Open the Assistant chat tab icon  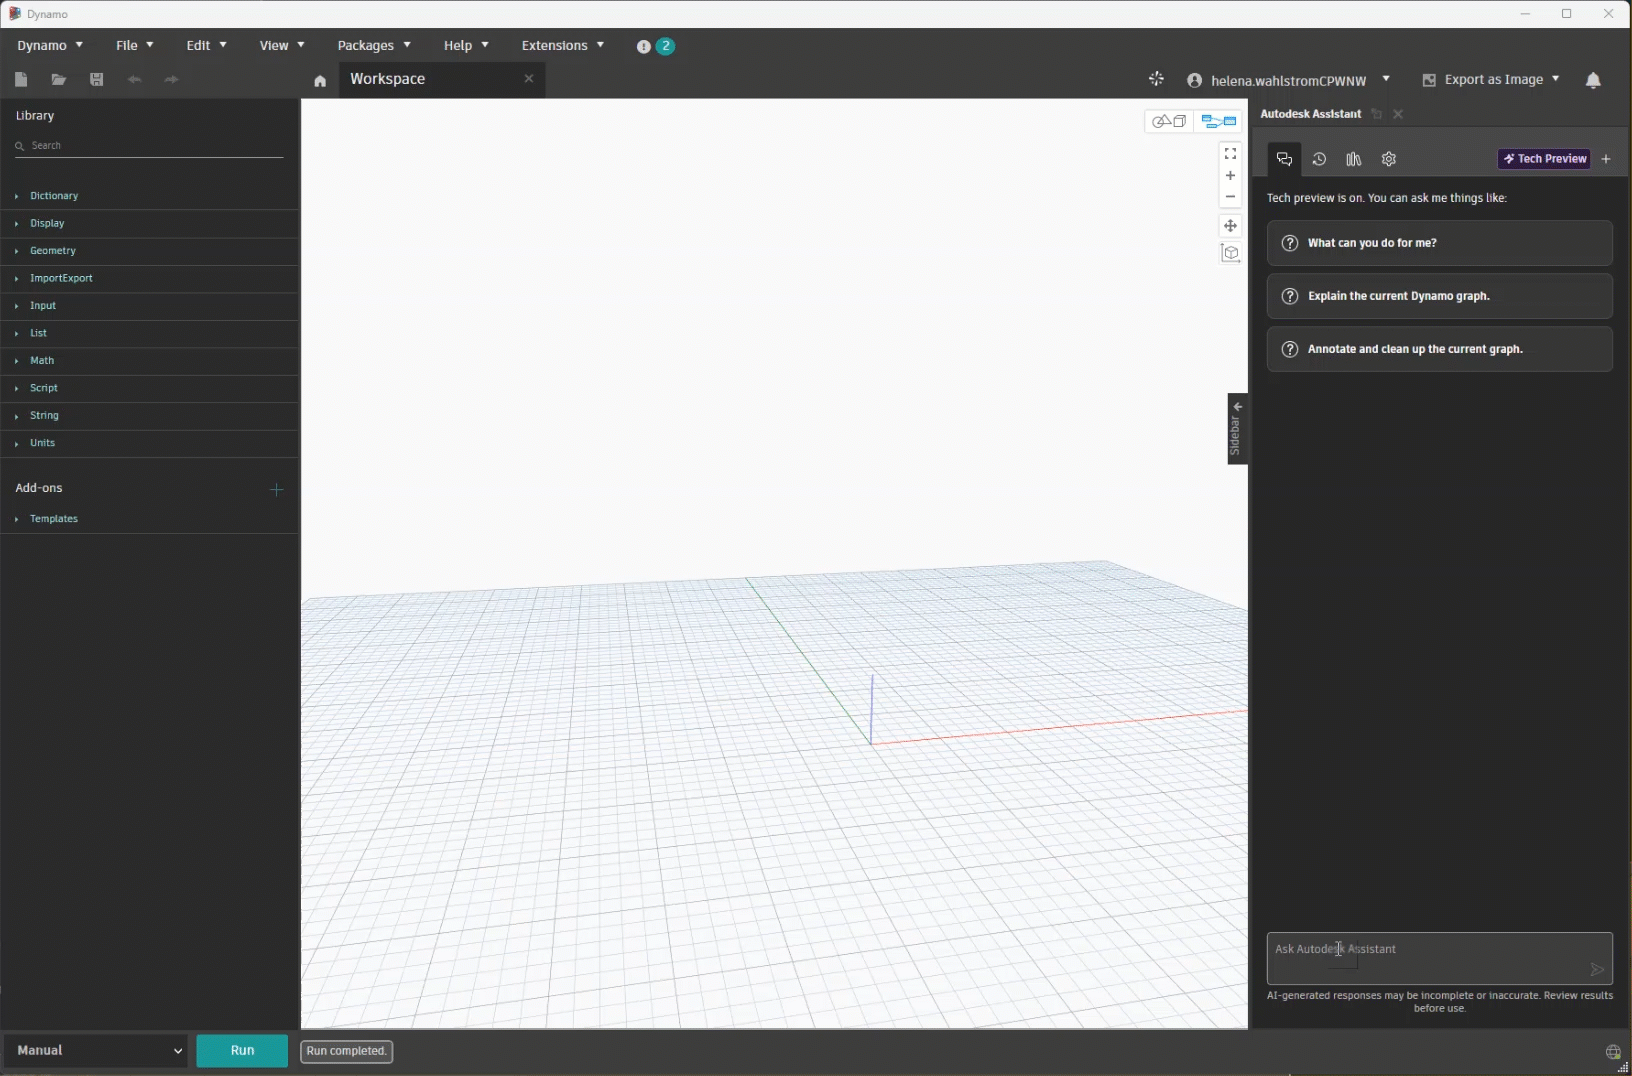[1285, 159]
